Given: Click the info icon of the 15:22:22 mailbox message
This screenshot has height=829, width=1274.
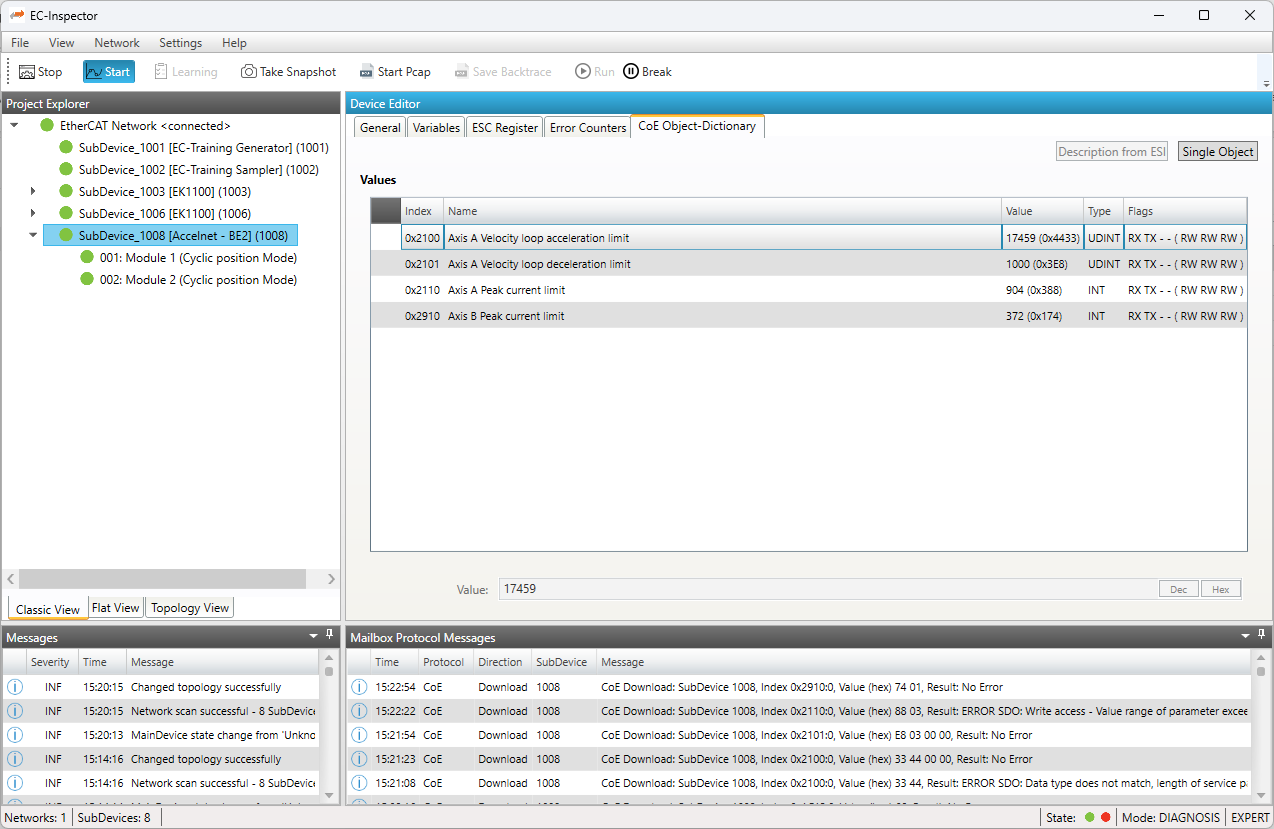Looking at the screenshot, I should click(359, 711).
